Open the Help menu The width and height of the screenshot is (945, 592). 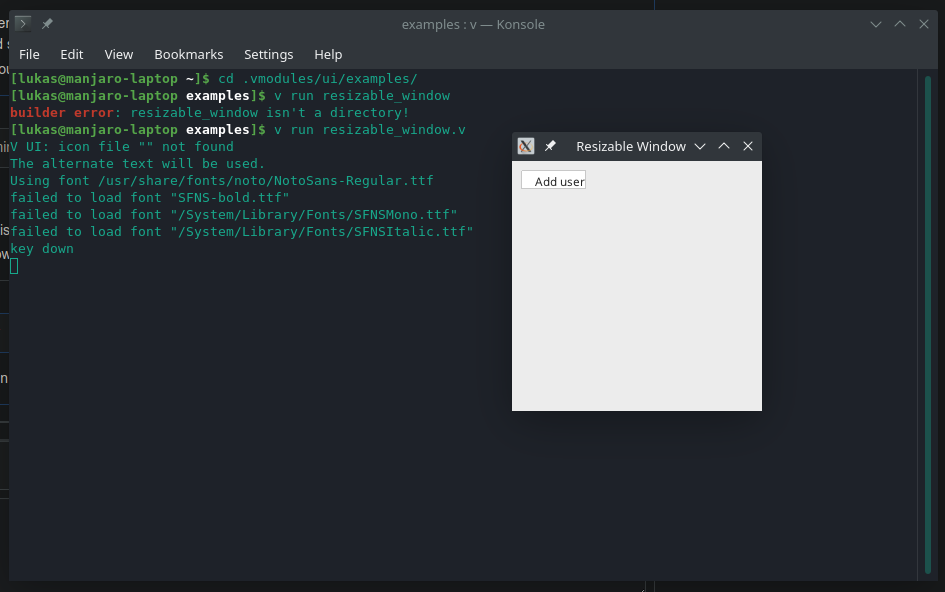(328, 54)
